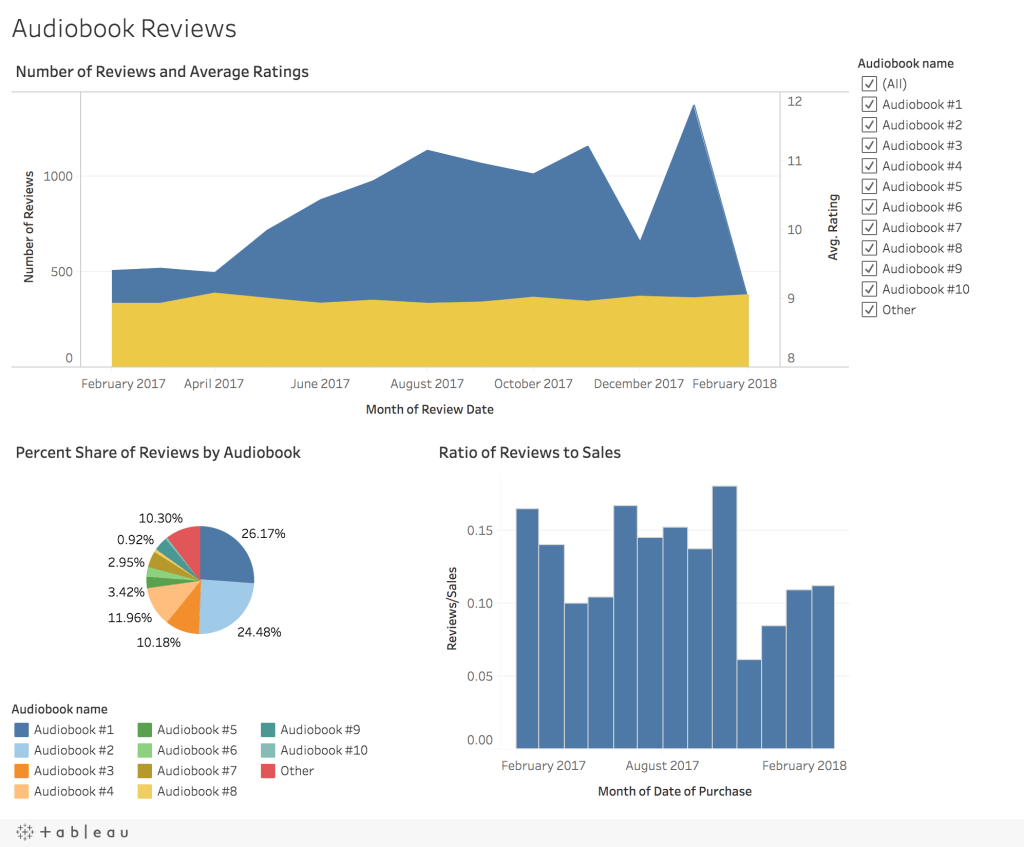Select the Audiobook #9 teal legend swatch
Viewport: 1024px width, 847px height.
[x=268, y=730]
